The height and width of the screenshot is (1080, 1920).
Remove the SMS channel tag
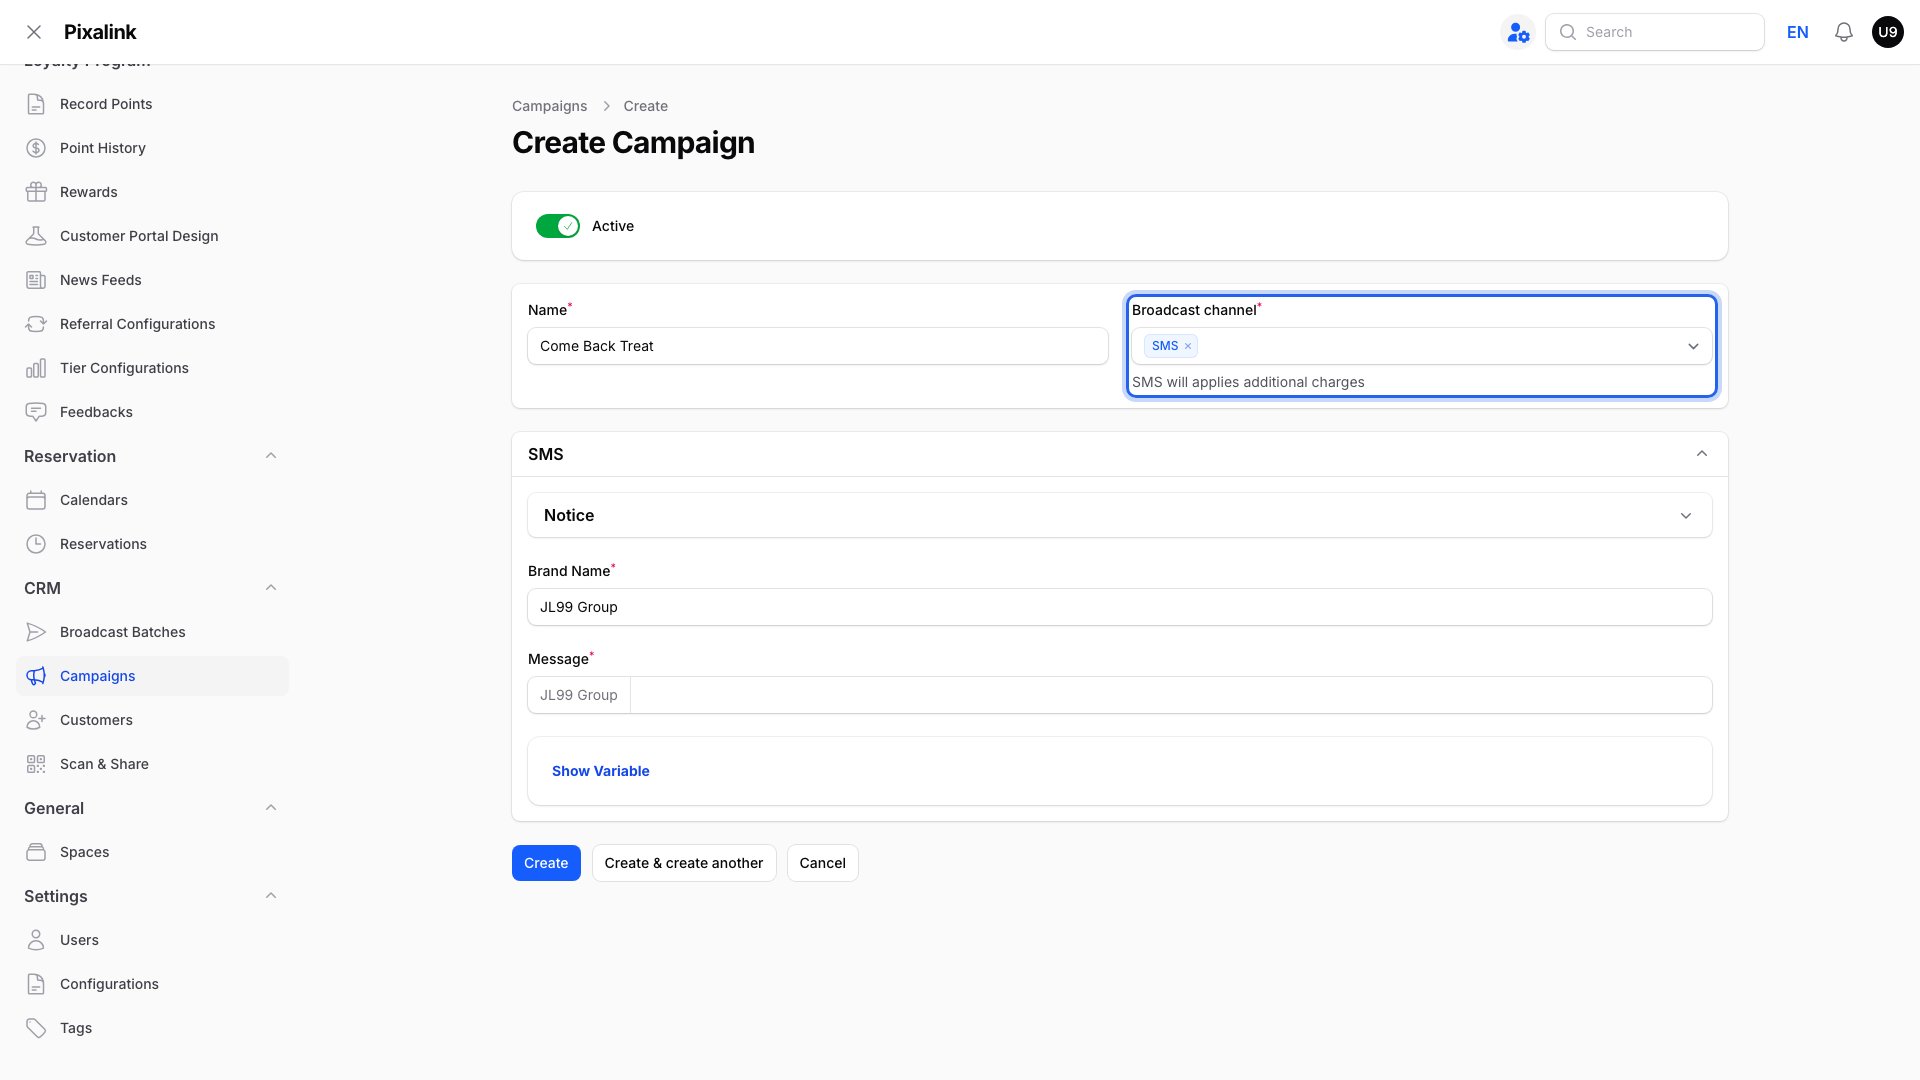[1188, 346]
